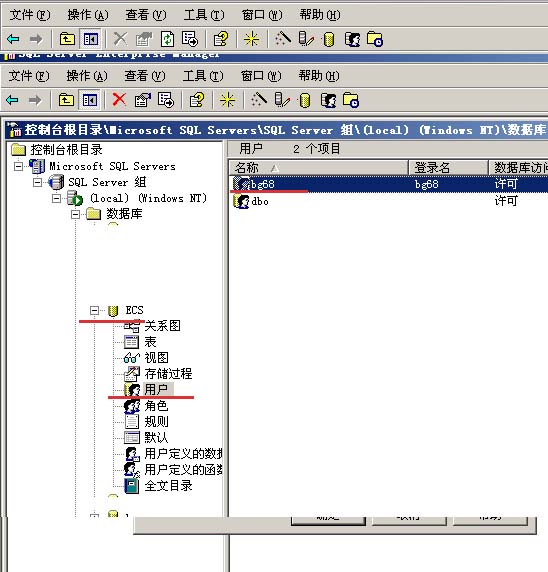The image size is (548, 572).
Task: Select the (local) (Windows NT) server
Action: tap(148, 198)
